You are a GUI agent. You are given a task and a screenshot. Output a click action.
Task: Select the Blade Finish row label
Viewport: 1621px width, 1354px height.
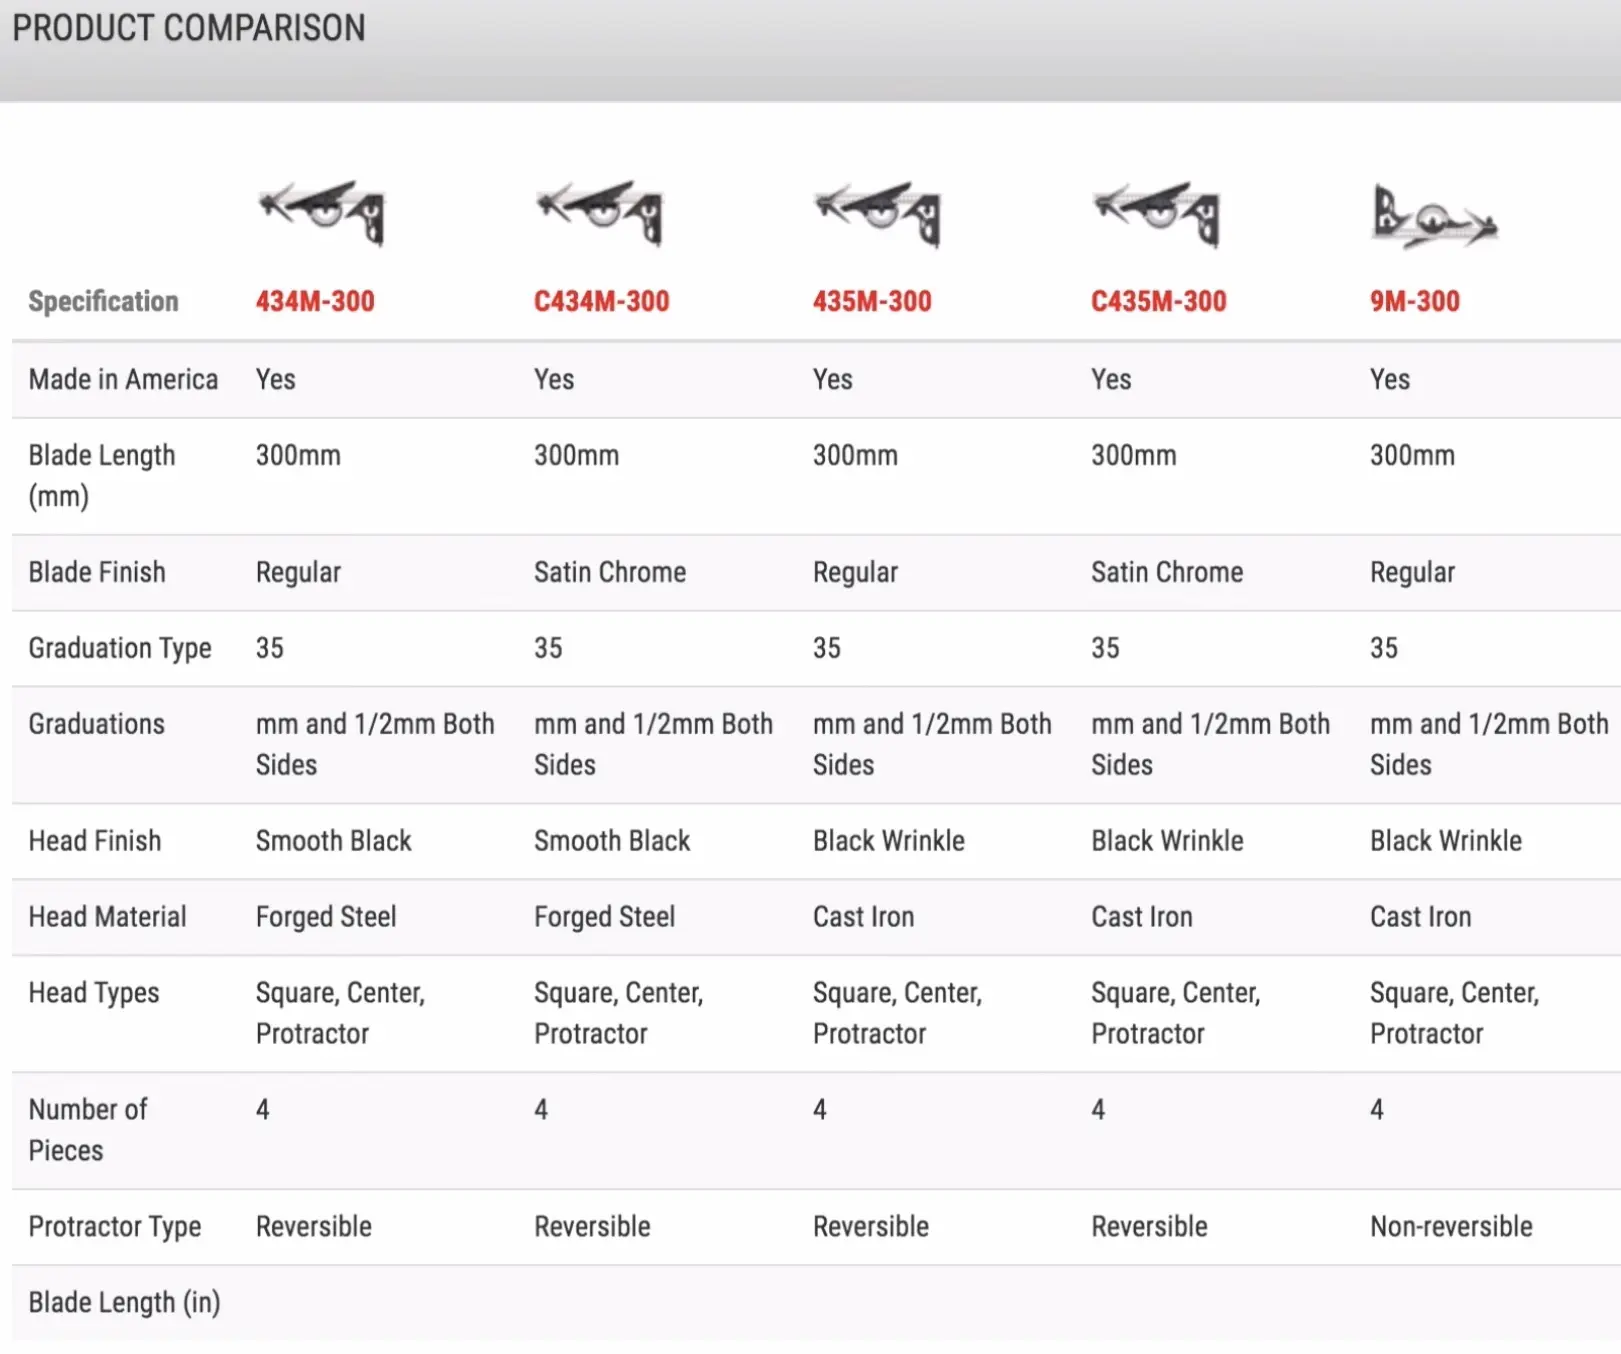pos(97,572)
